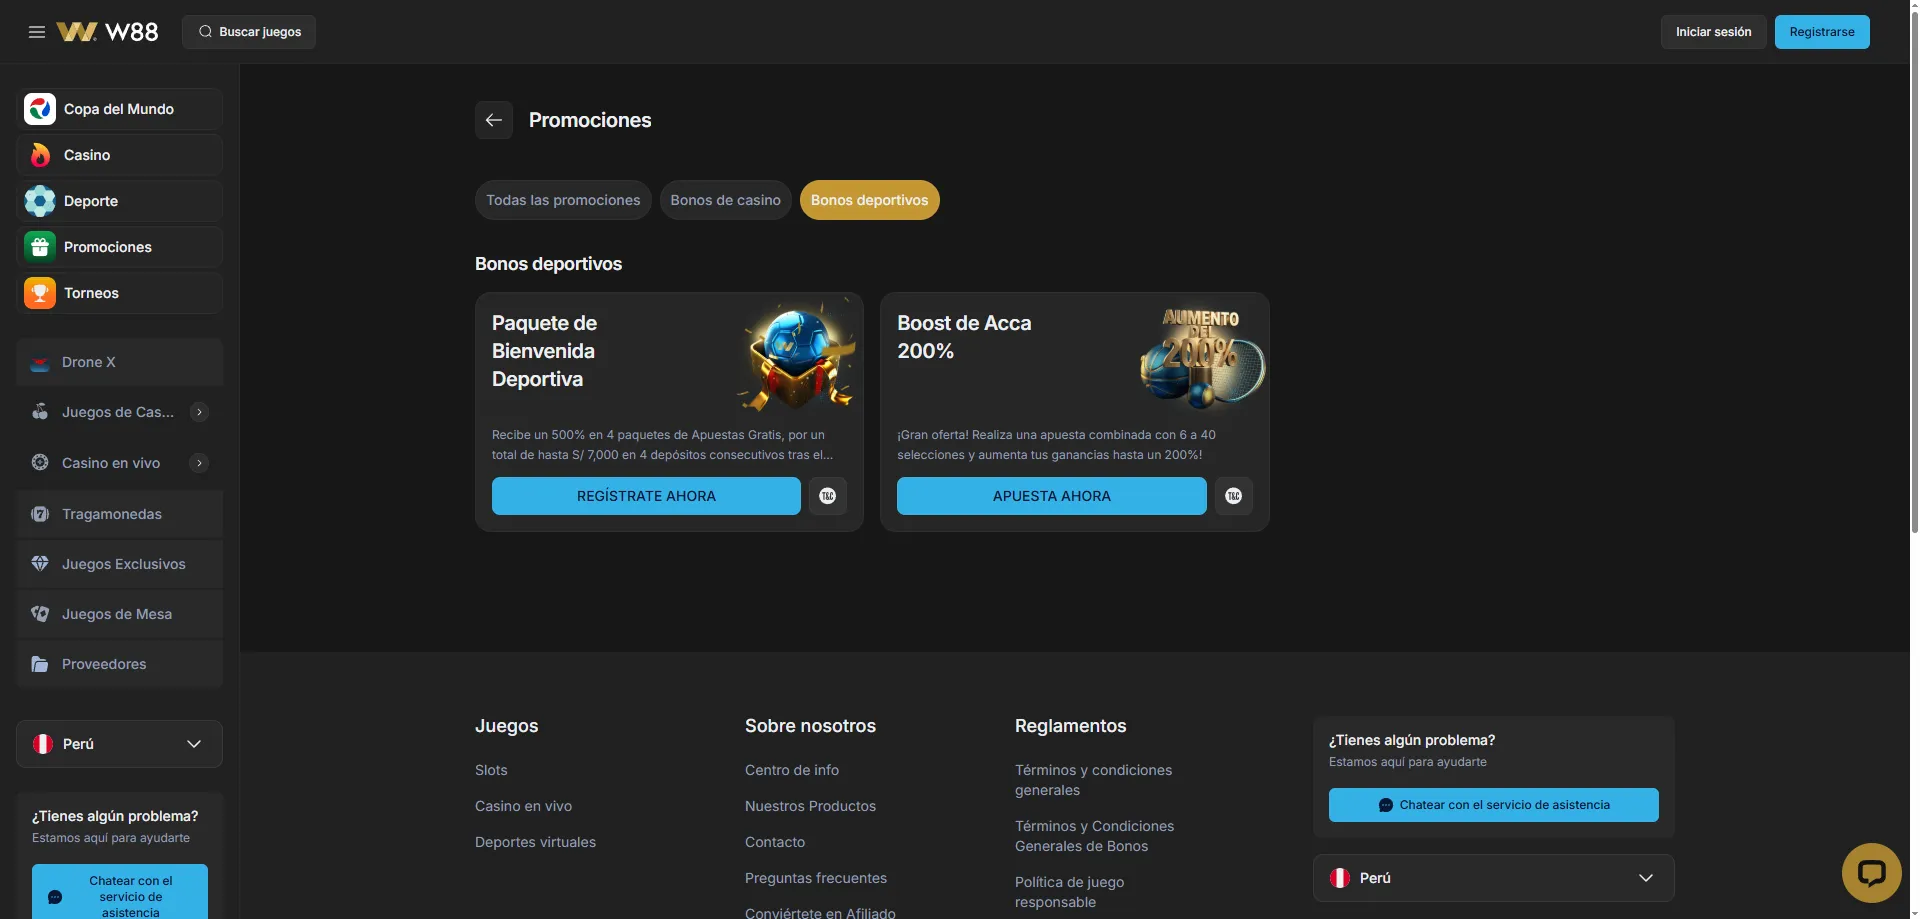Click the Boost de Acca 200% image
1920x919 pixels.
[x=1202, y=358]
